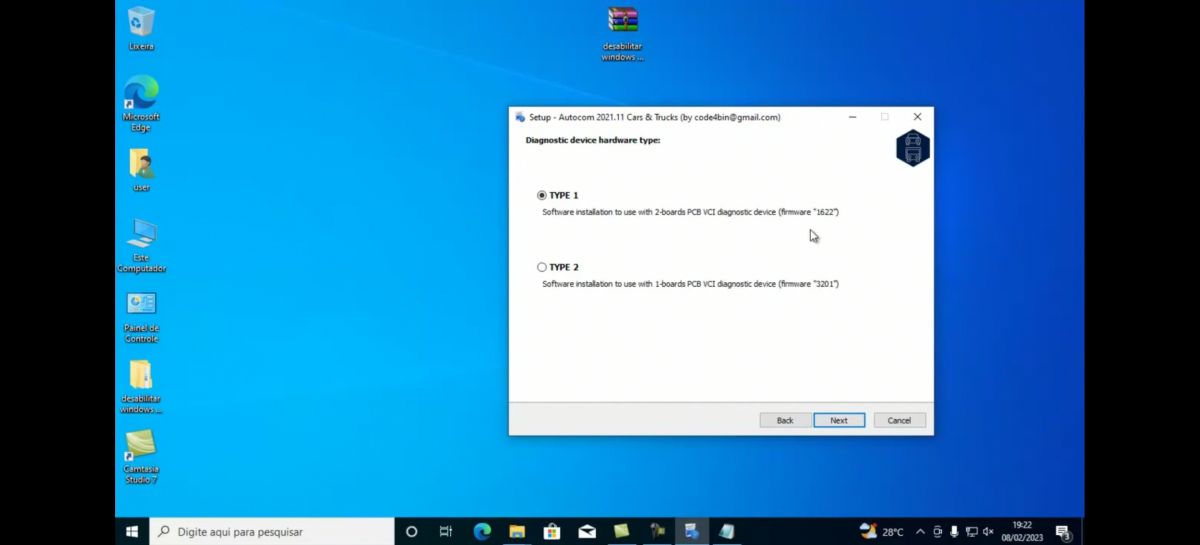
Task: Click the taskbar search box
Action: (x=272, y=532)
